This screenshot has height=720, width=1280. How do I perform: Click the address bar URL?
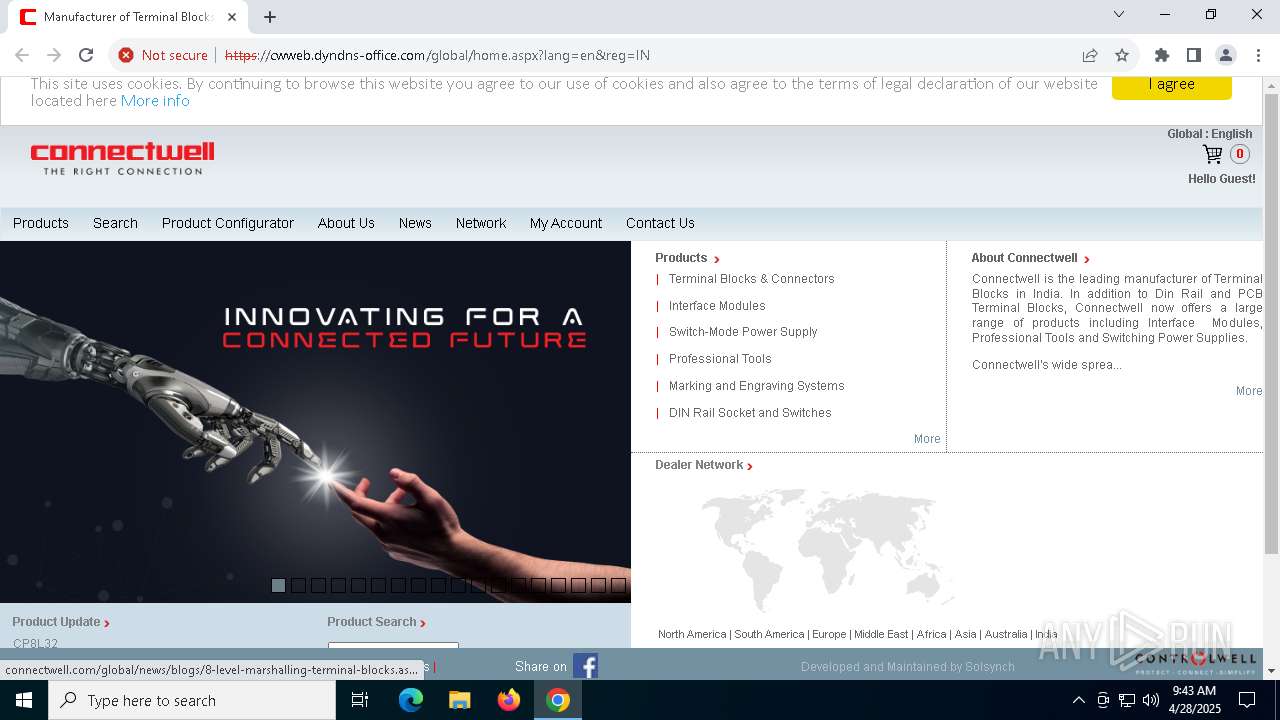pos(437,55)
